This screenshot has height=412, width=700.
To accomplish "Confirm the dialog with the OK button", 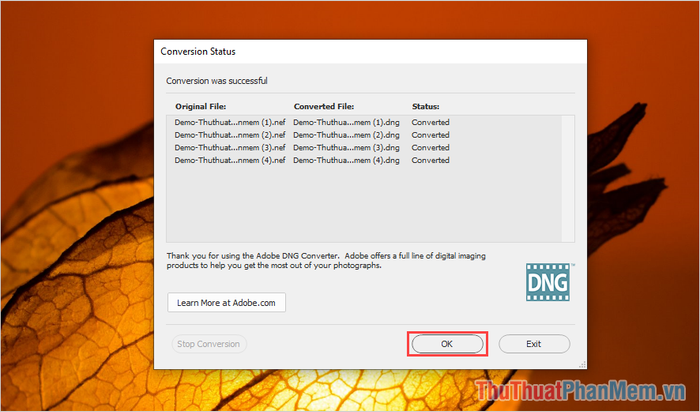I will tap(447, 344).
